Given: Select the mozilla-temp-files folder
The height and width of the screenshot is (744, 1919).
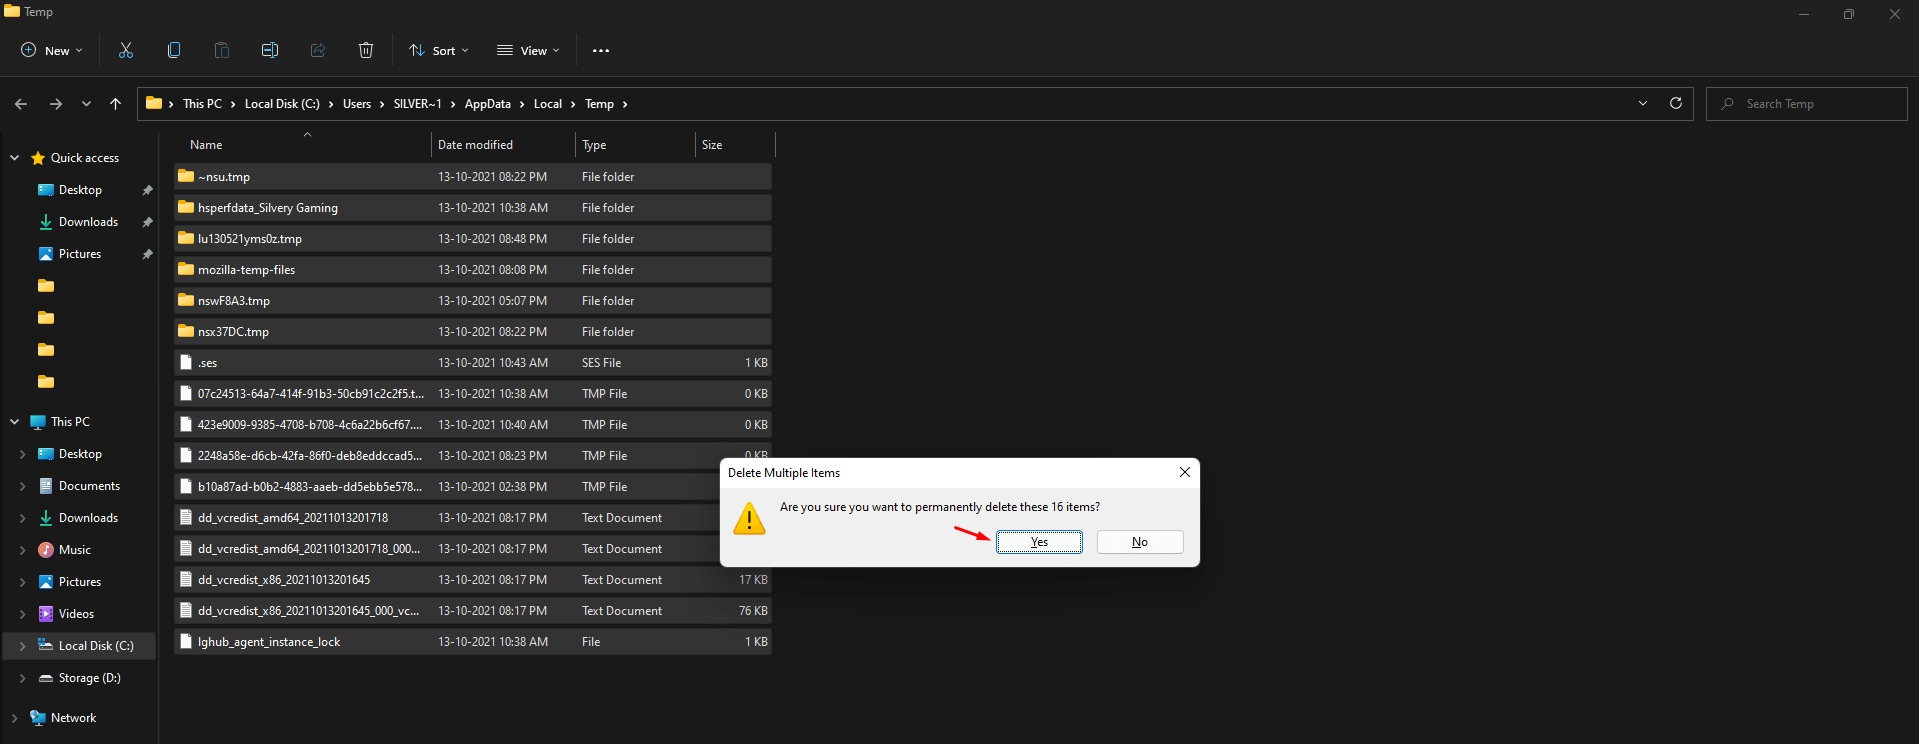Looking at the screenshot, I should pos(473,270).
